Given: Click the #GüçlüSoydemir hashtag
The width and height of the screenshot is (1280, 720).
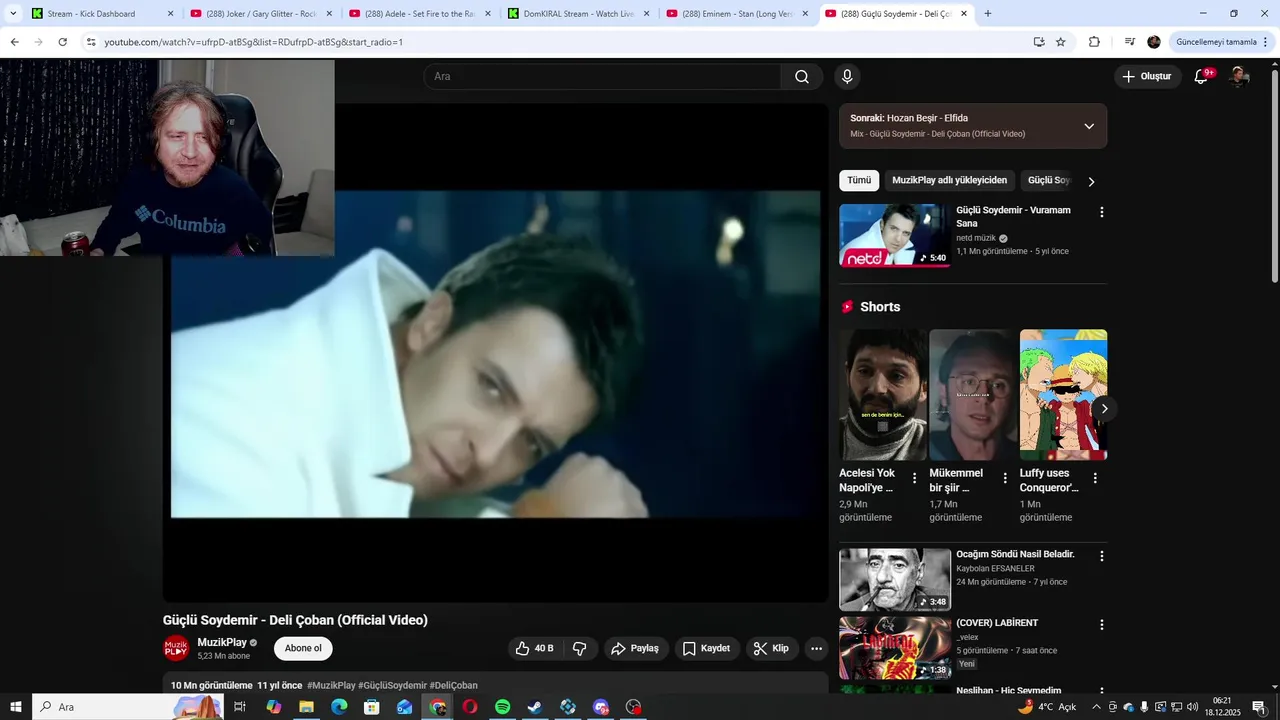Looking at the screenshot, I should (x=392, y=686).
